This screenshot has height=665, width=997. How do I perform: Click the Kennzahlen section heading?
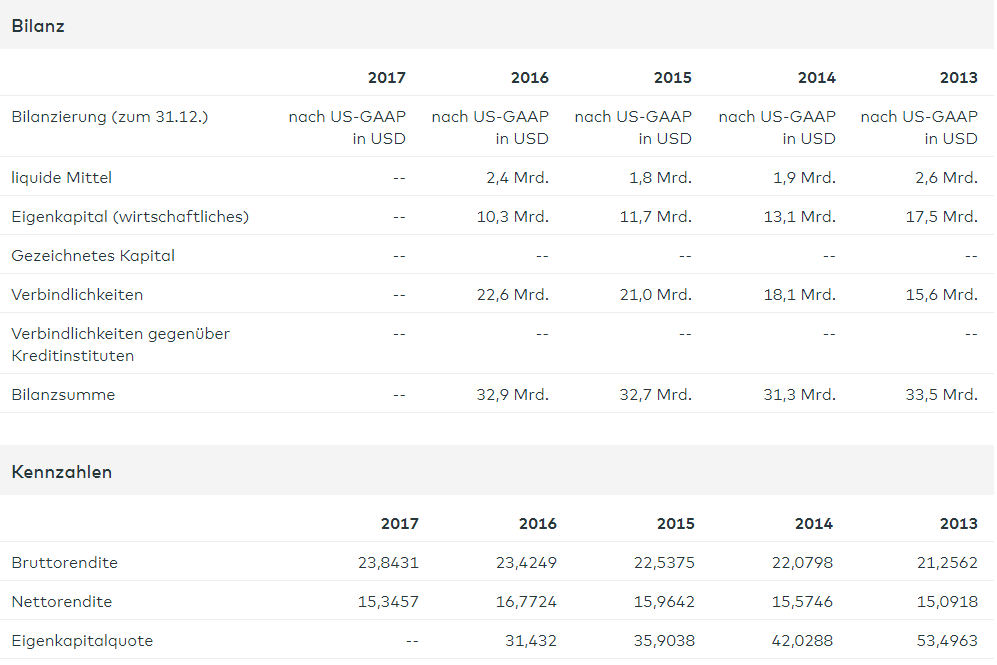tap(62, 472)
